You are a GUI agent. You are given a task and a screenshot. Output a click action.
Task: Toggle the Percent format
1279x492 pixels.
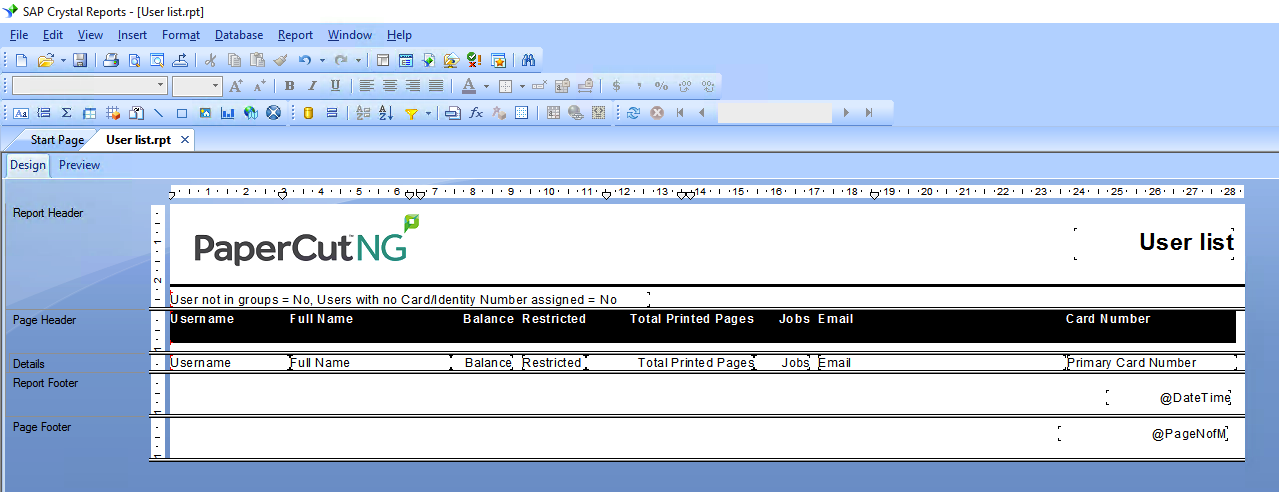coord(661,86)
